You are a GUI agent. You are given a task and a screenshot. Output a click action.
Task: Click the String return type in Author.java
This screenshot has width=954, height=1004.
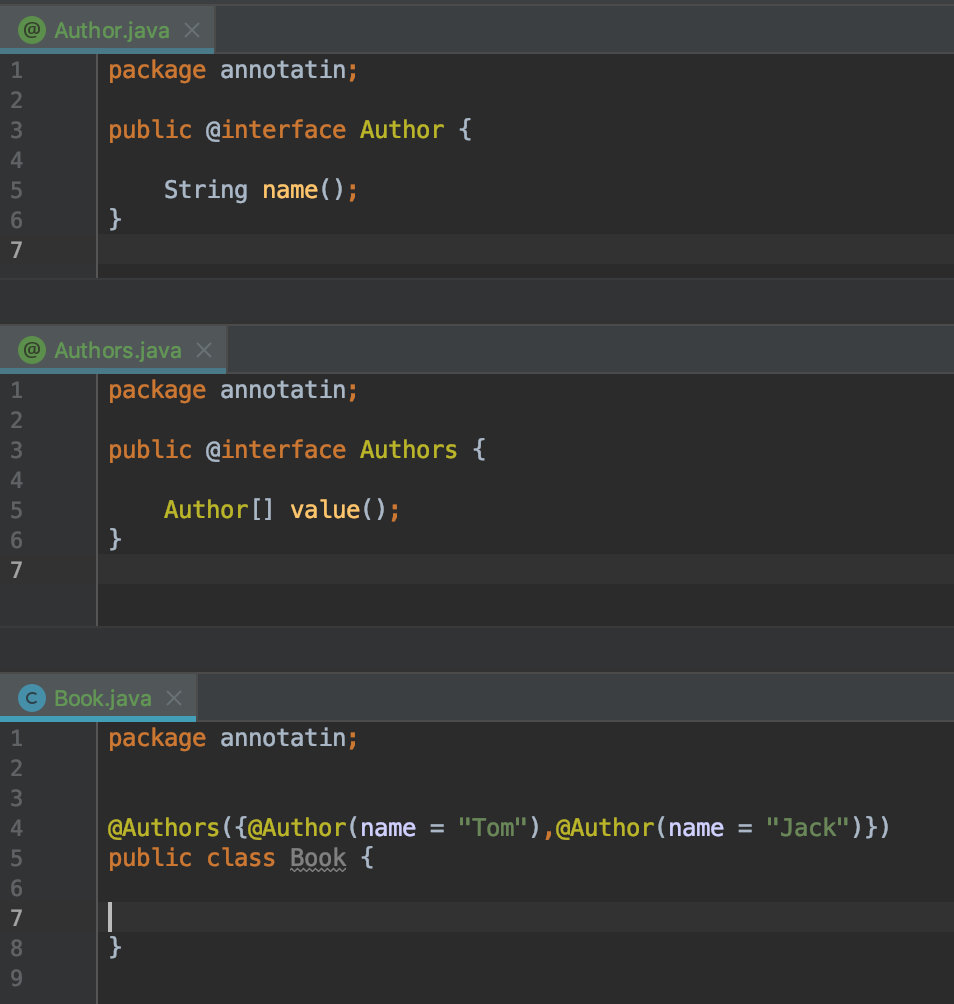(204, 189)
